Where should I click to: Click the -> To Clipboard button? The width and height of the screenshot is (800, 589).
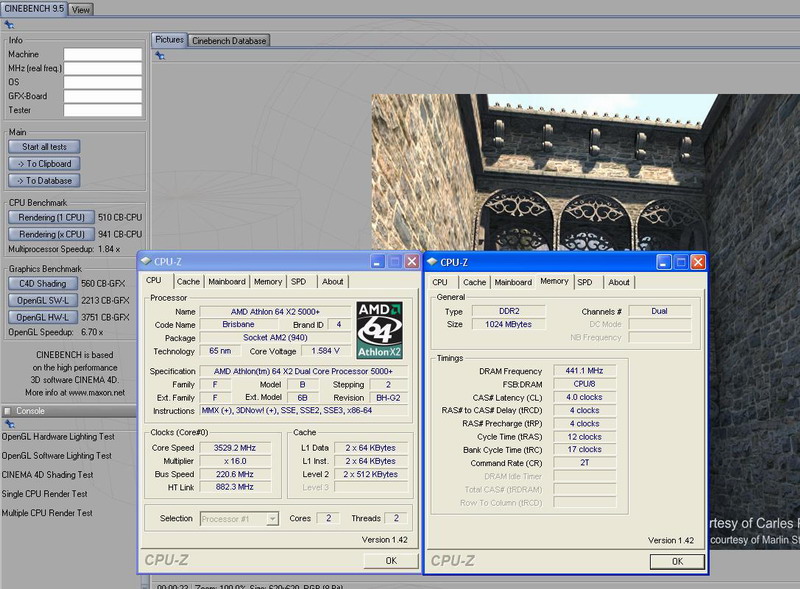[x=43, y=163]
